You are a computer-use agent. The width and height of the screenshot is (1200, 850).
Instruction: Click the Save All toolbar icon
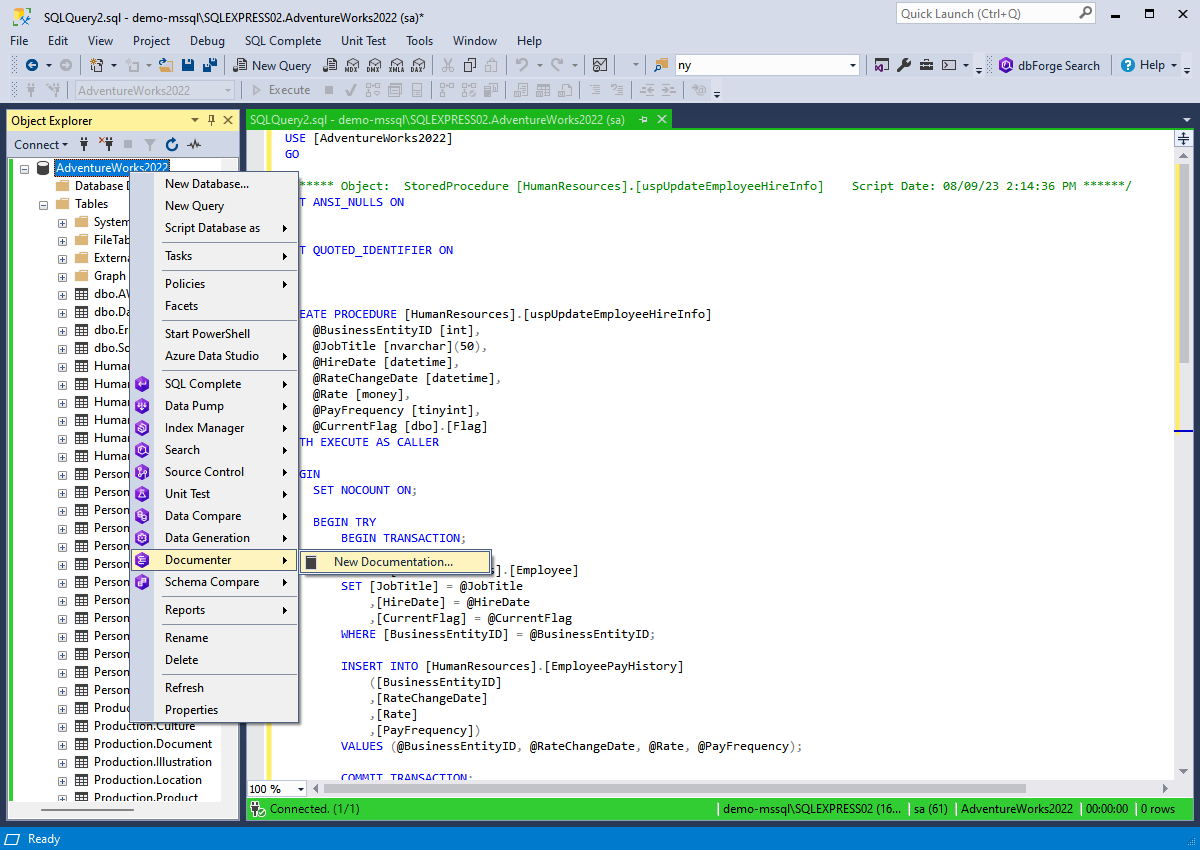[210, 65]
